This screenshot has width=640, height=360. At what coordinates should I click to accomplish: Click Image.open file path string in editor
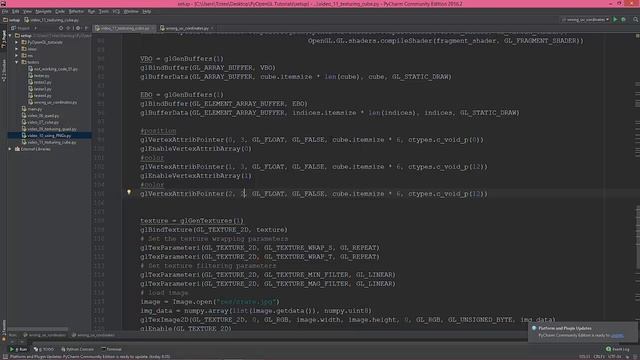246,302
